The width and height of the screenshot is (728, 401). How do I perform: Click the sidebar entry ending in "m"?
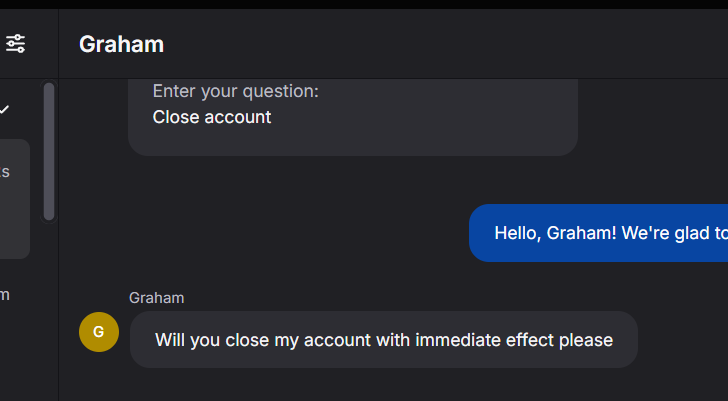5,295
